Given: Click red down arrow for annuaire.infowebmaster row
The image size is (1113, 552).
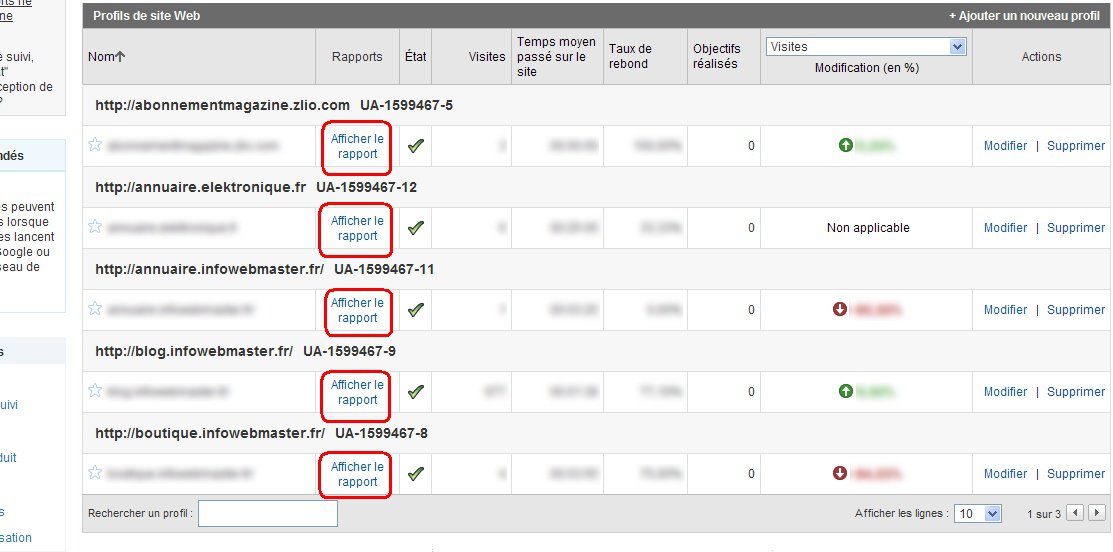Looking at the screenshot, I should coord(840,310).
